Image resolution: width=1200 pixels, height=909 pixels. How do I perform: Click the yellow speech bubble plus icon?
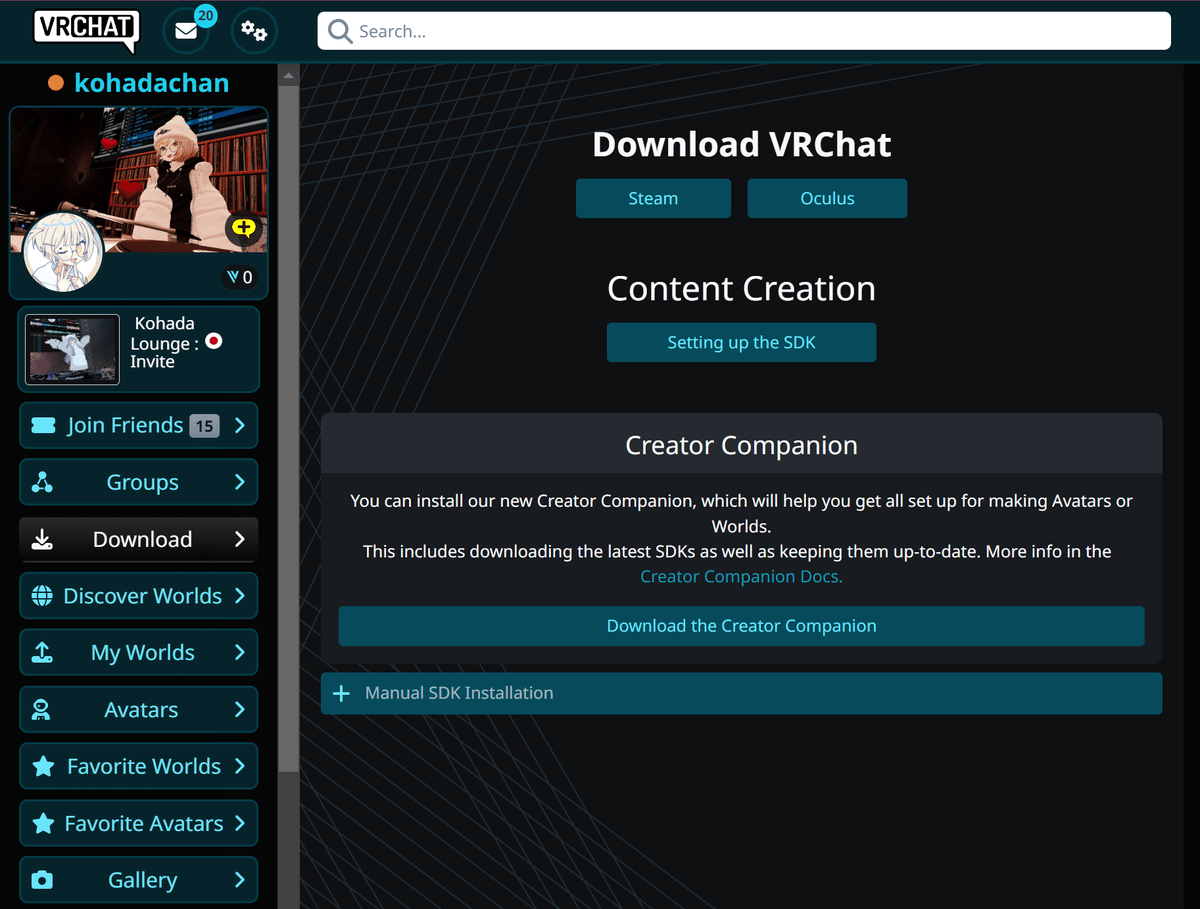coord(242,229)
